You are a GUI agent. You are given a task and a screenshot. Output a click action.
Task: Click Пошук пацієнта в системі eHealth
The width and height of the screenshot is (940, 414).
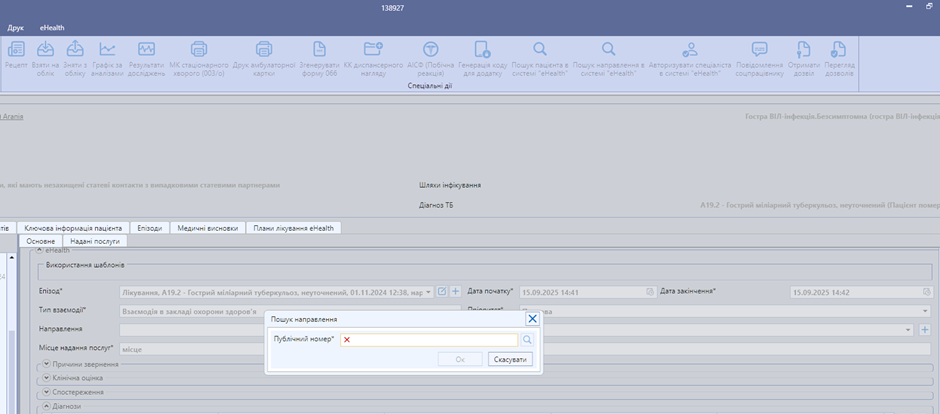click(x=539, y=50)
